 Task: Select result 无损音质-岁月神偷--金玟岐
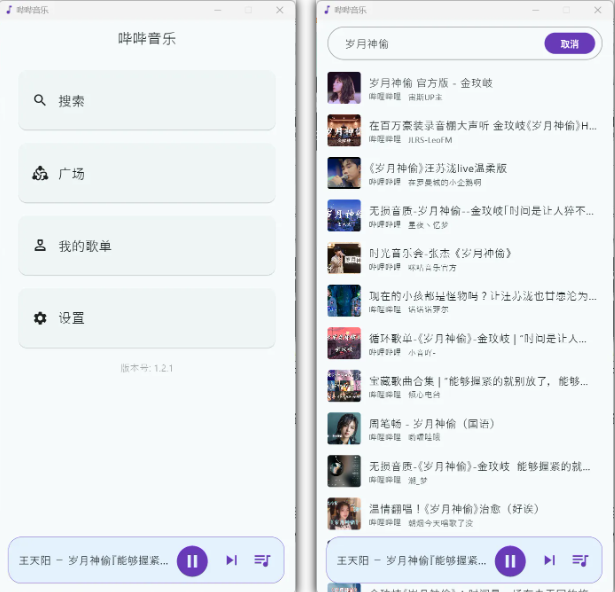[464, 215]
